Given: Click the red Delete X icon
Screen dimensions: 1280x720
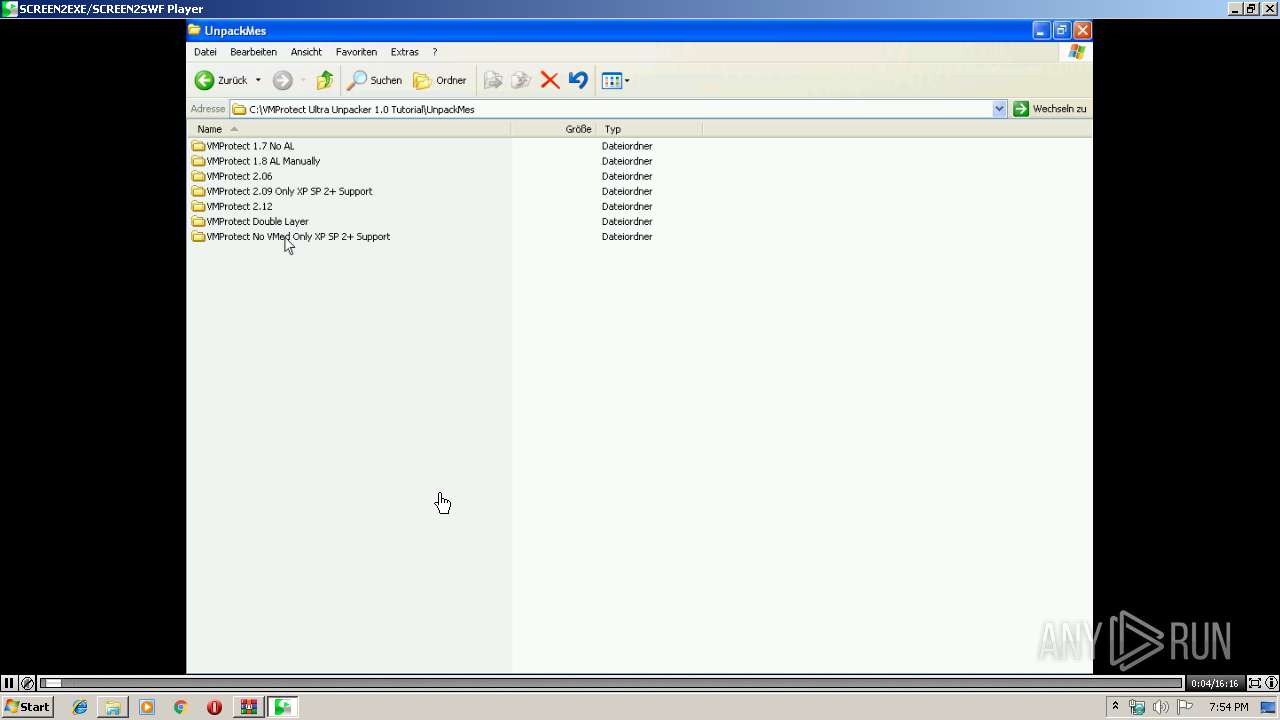Looking at the screenshot, I should point(549,80).
